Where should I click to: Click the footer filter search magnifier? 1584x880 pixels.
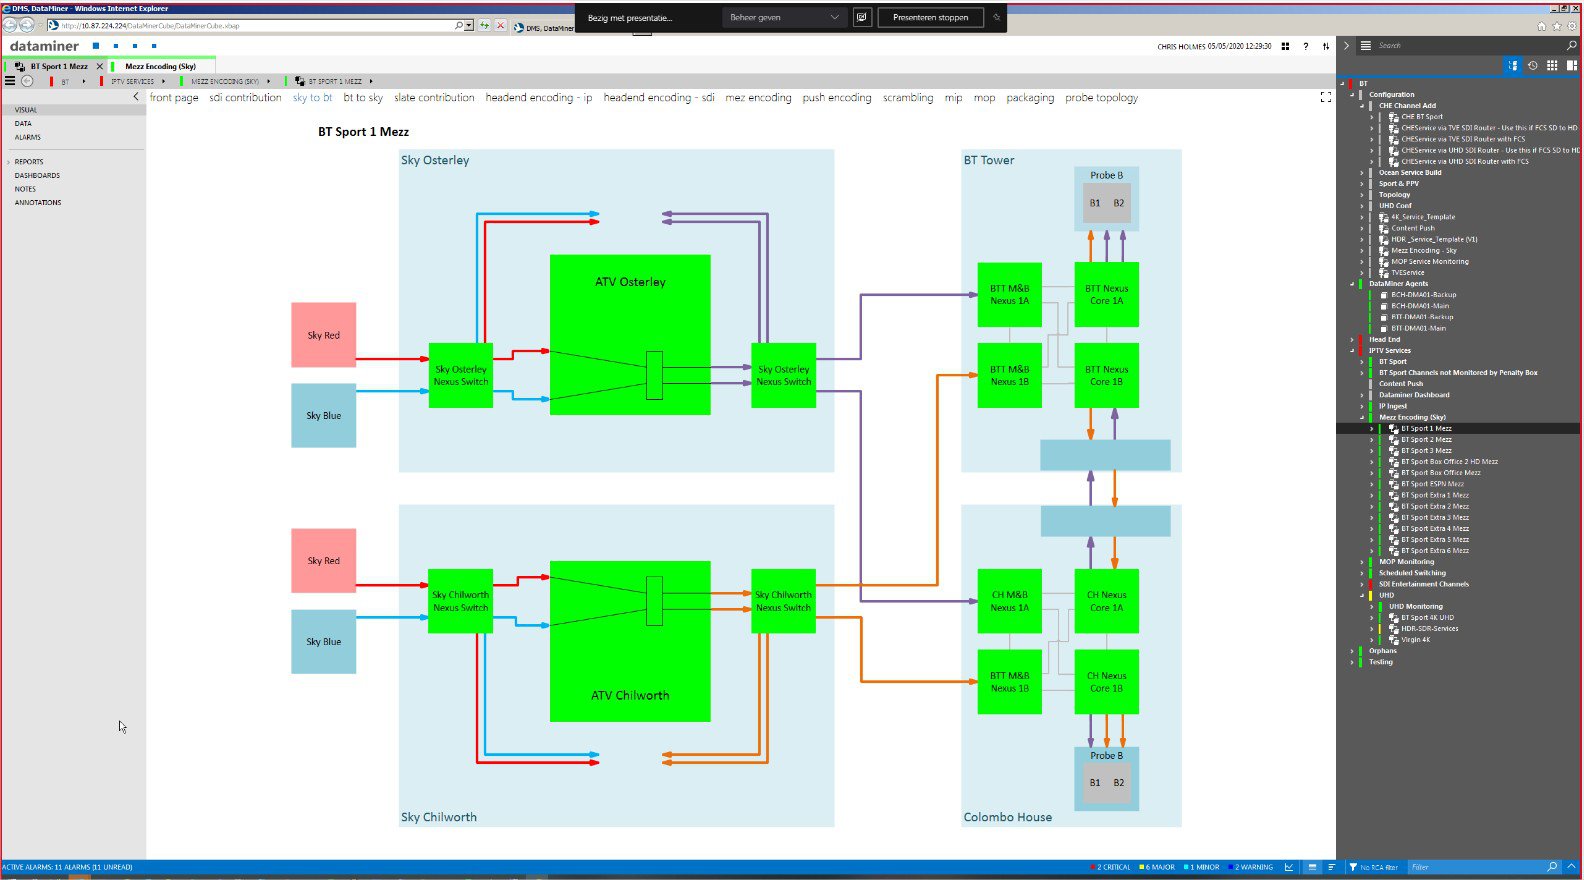point(1552,867)
